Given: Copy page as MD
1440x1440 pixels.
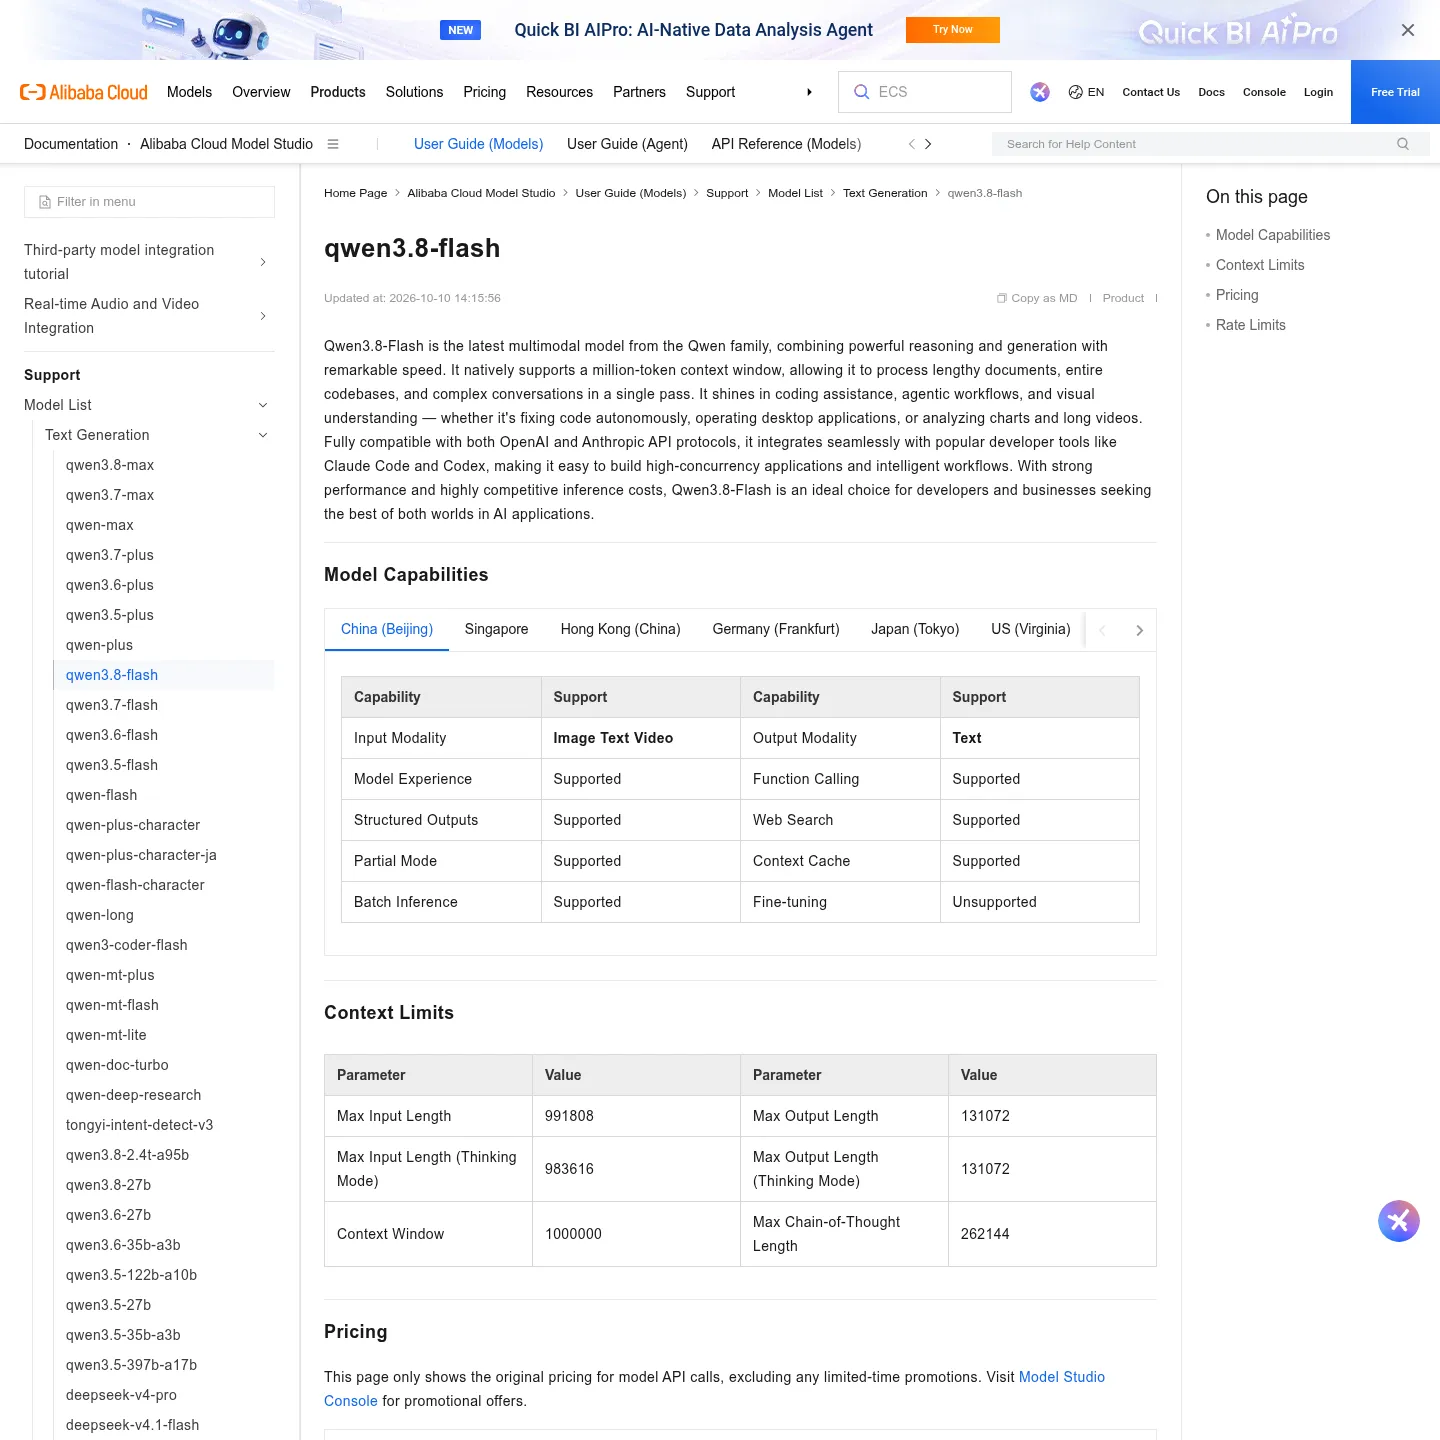Looking at the screenshot, I should (x=1037, y=298).
